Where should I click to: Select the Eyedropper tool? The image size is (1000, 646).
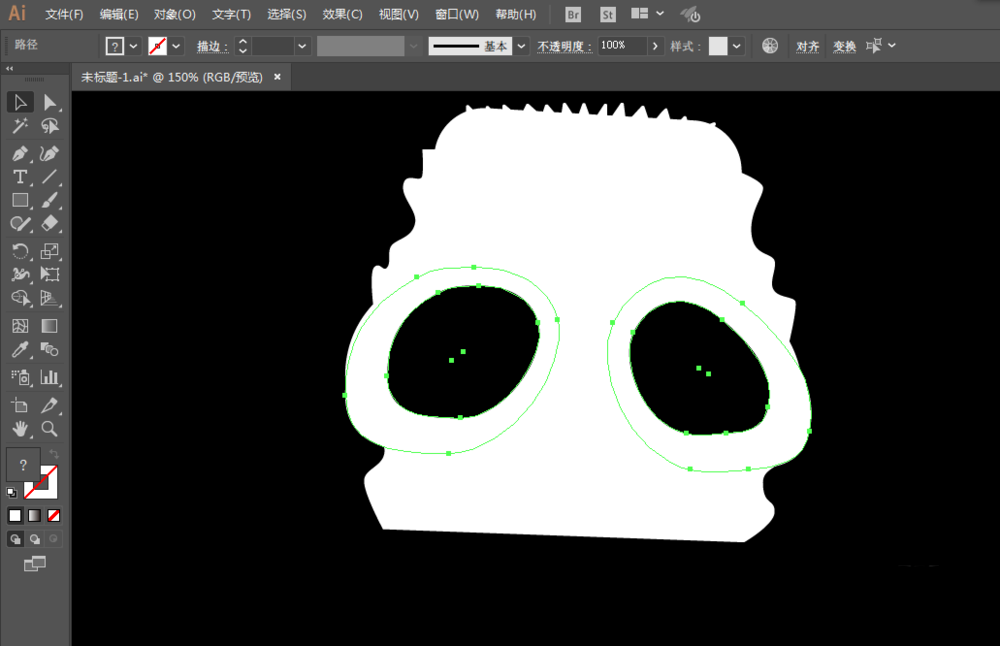(x=20, y=349)
